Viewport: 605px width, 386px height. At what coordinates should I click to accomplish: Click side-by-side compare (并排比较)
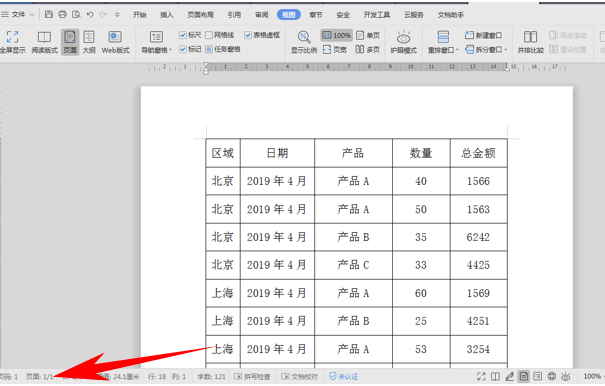tap(531, 42)
